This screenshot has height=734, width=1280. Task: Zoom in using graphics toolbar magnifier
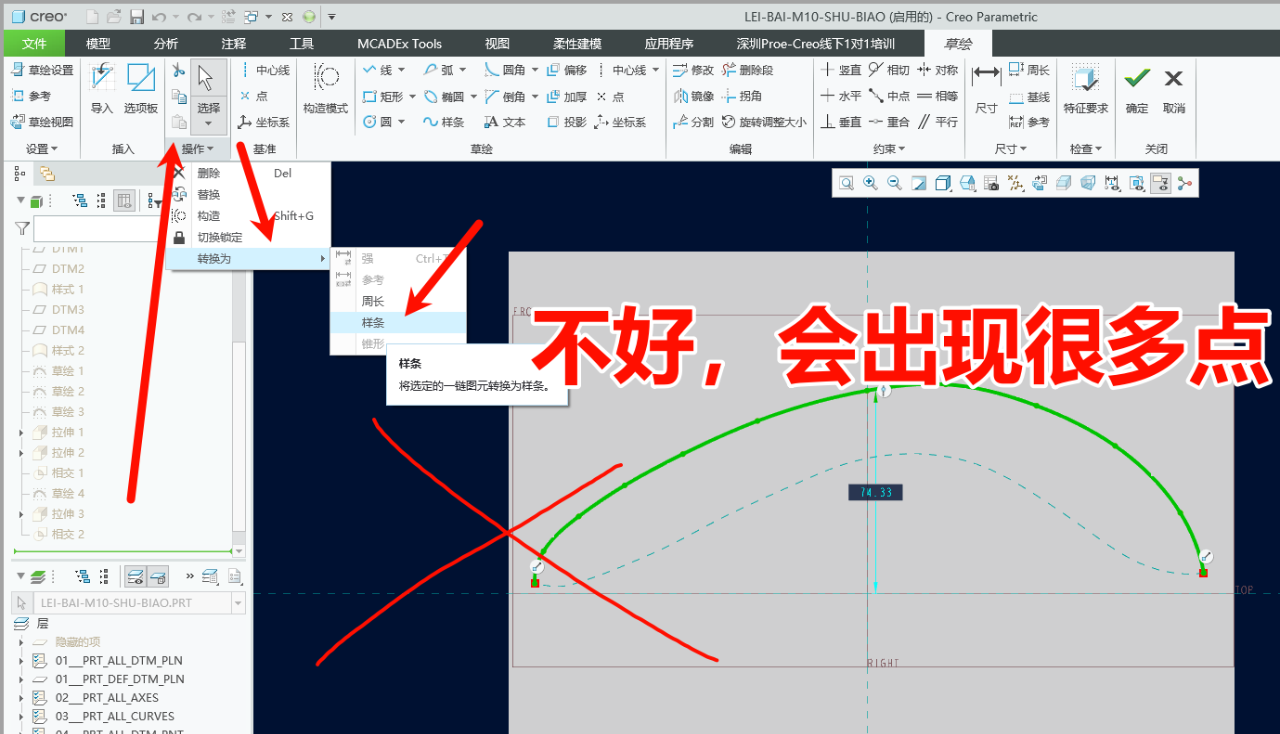[870, 183]
